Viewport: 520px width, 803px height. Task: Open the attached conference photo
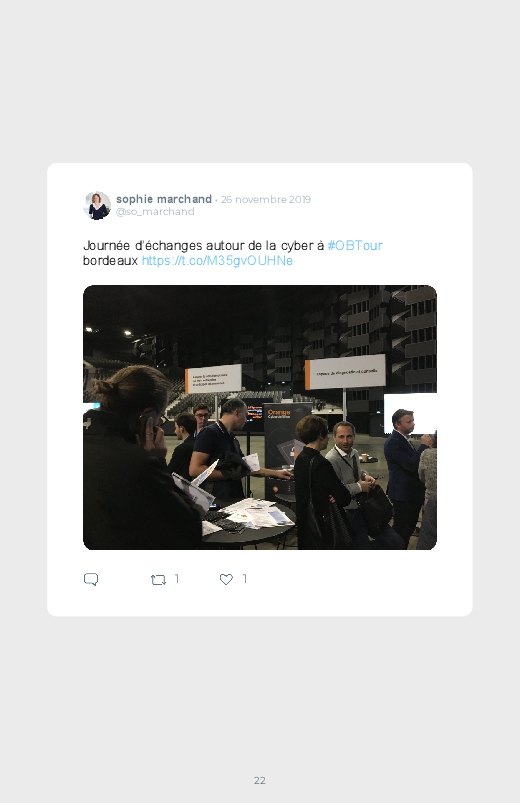click(260, 417)
